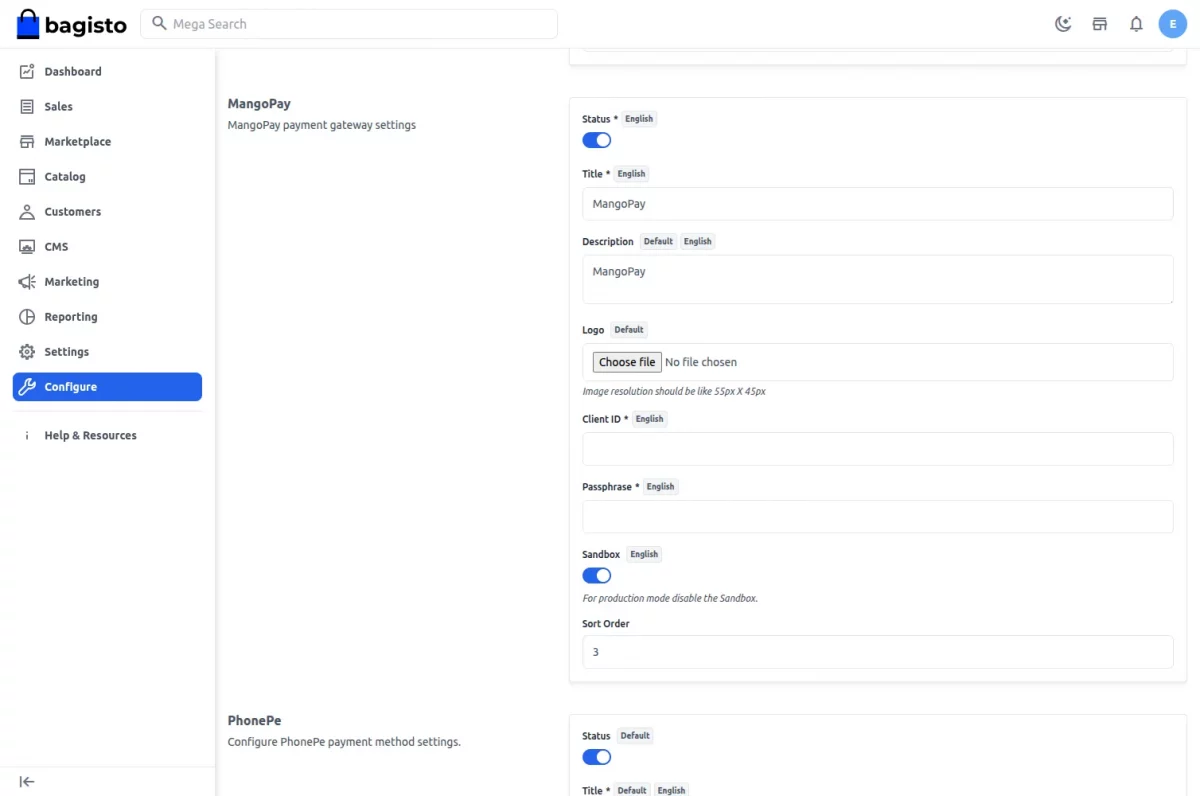1200x796 pixels.
Task: Click the Customers person icon
Action: click(x=27, y=211)
